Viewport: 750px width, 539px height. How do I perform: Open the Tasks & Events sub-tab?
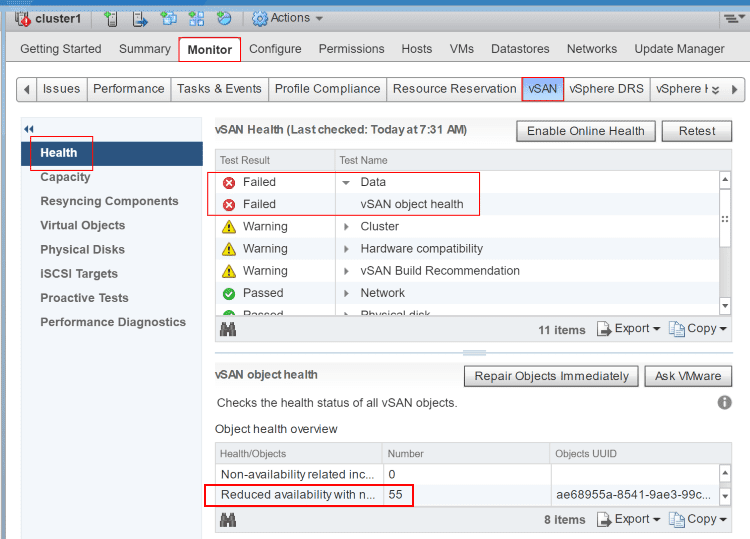tap(219, 89)
